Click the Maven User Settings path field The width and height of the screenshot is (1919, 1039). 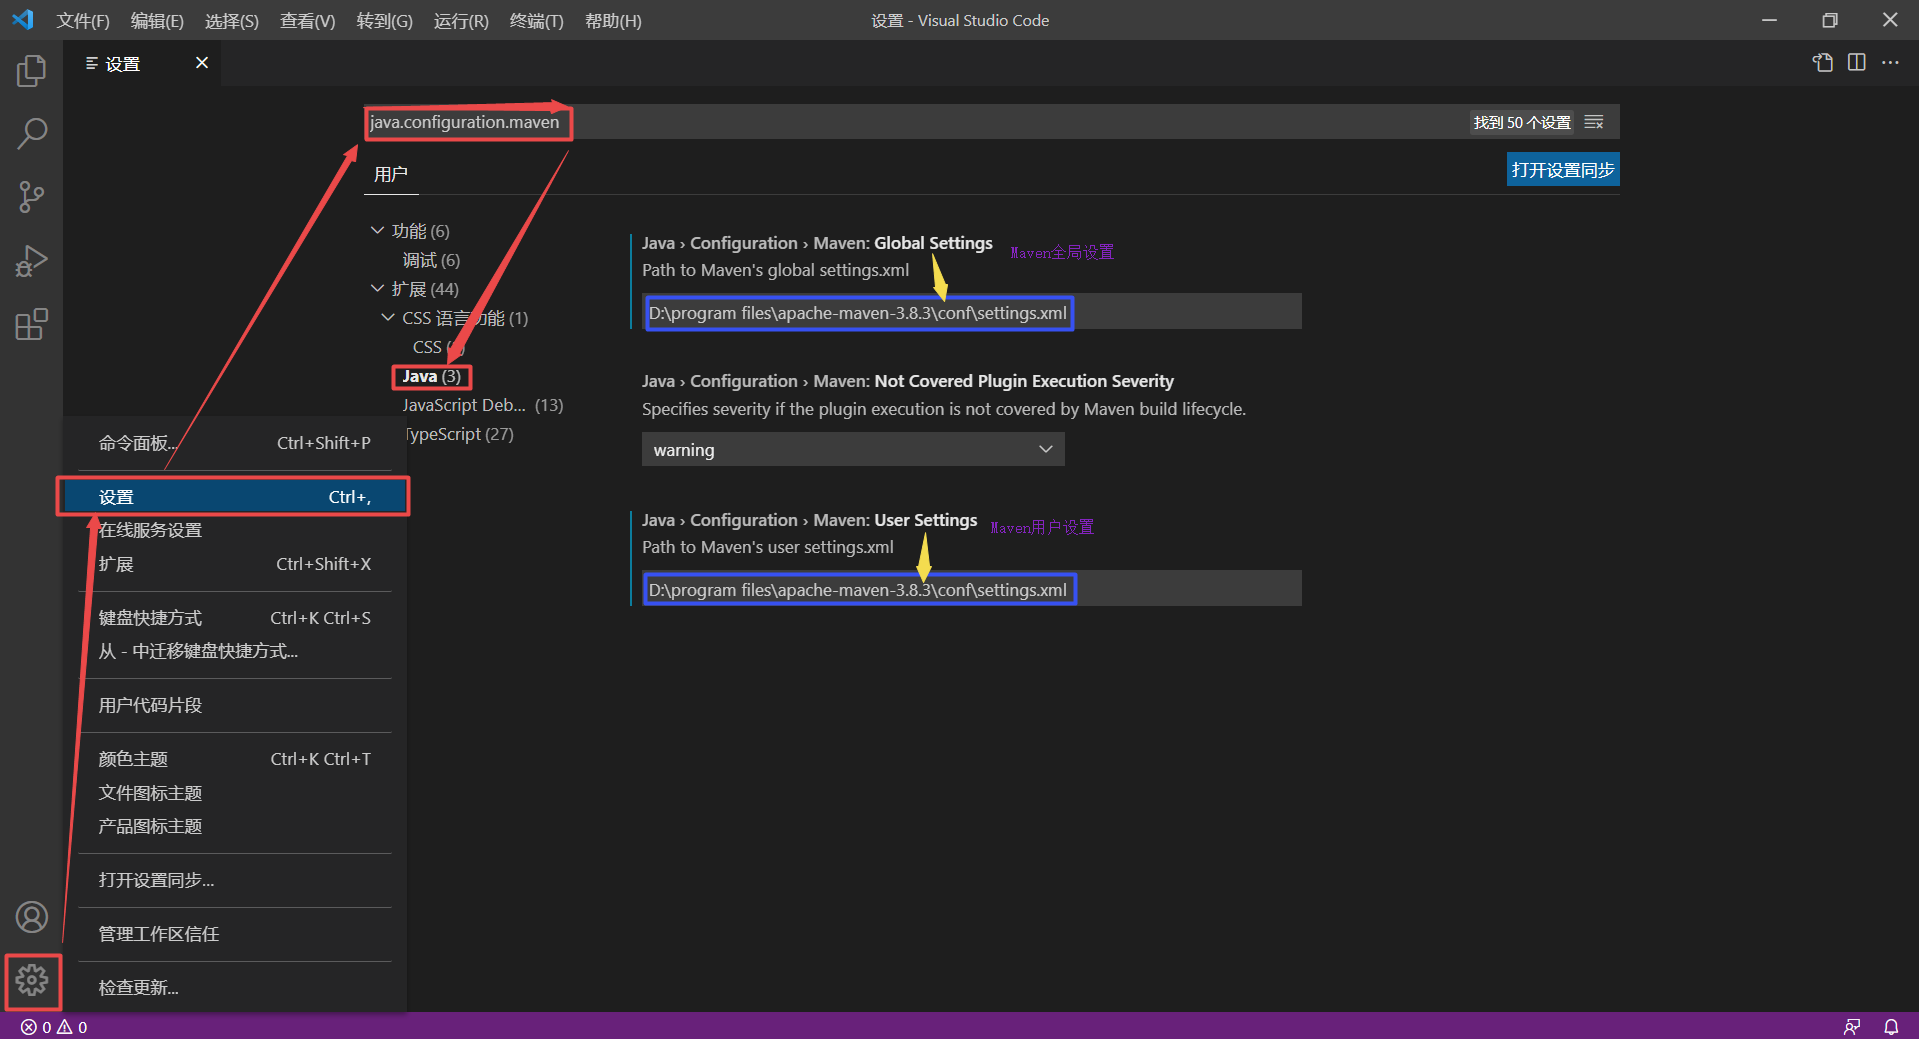click(972, 590)
